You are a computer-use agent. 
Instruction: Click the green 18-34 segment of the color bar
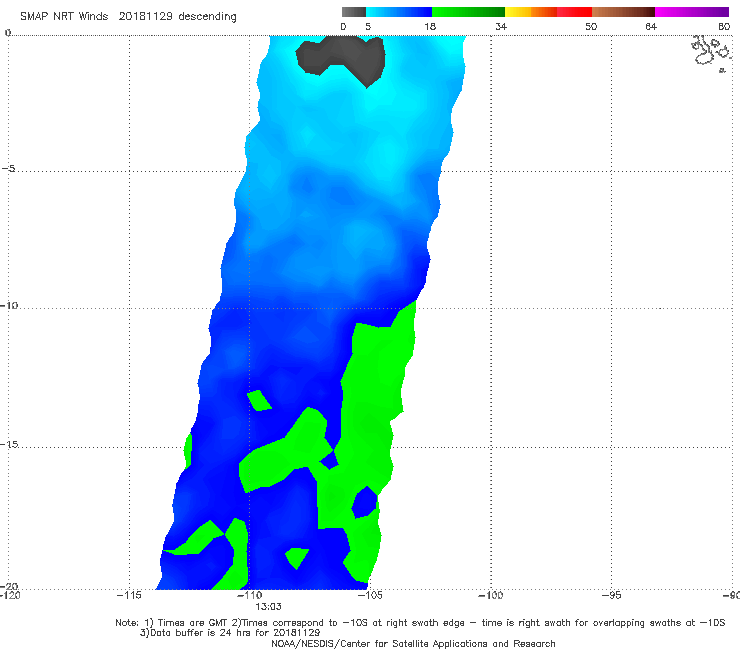(468, 12)
